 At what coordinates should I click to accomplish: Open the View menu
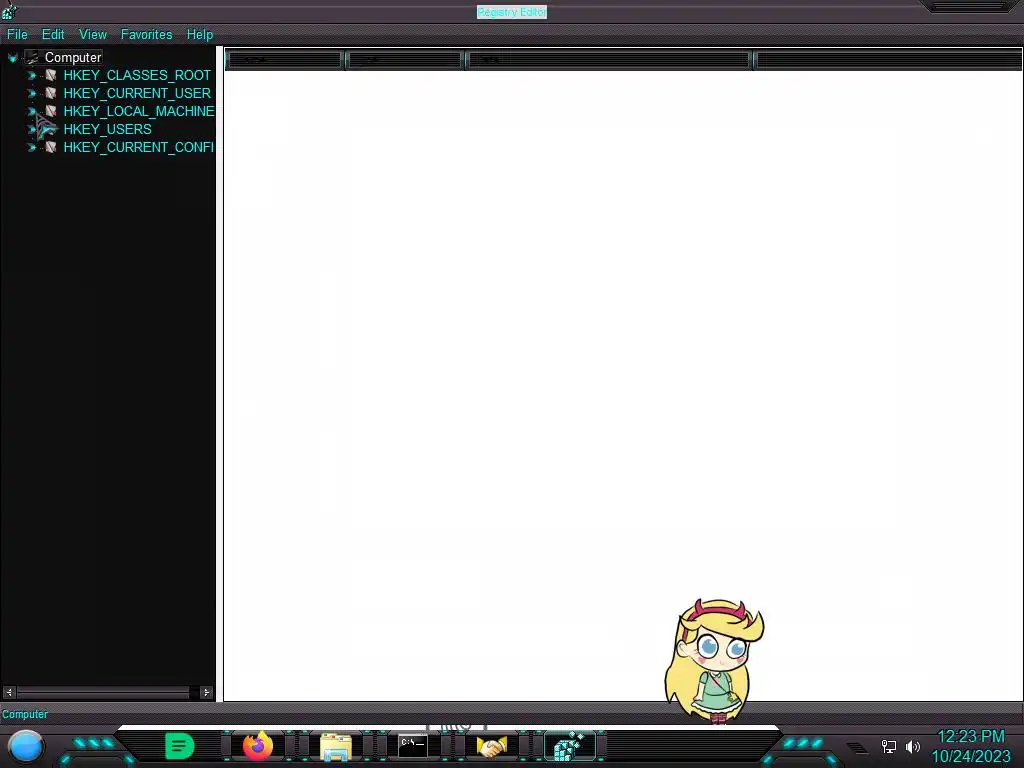[93, 35]
